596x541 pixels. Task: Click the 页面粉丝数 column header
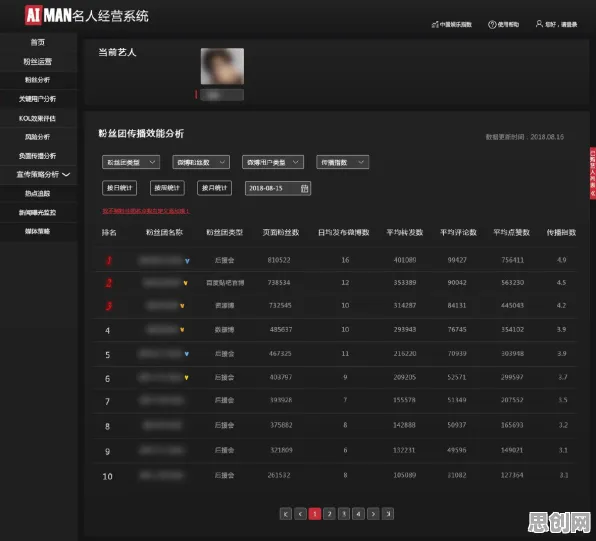click(x=281, y=232)
